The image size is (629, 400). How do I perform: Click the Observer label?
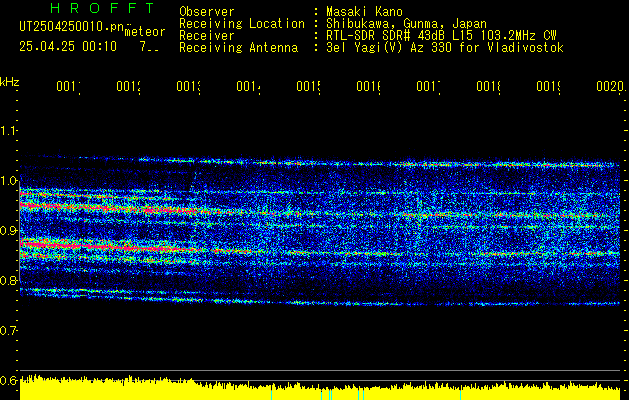point(207,12)
